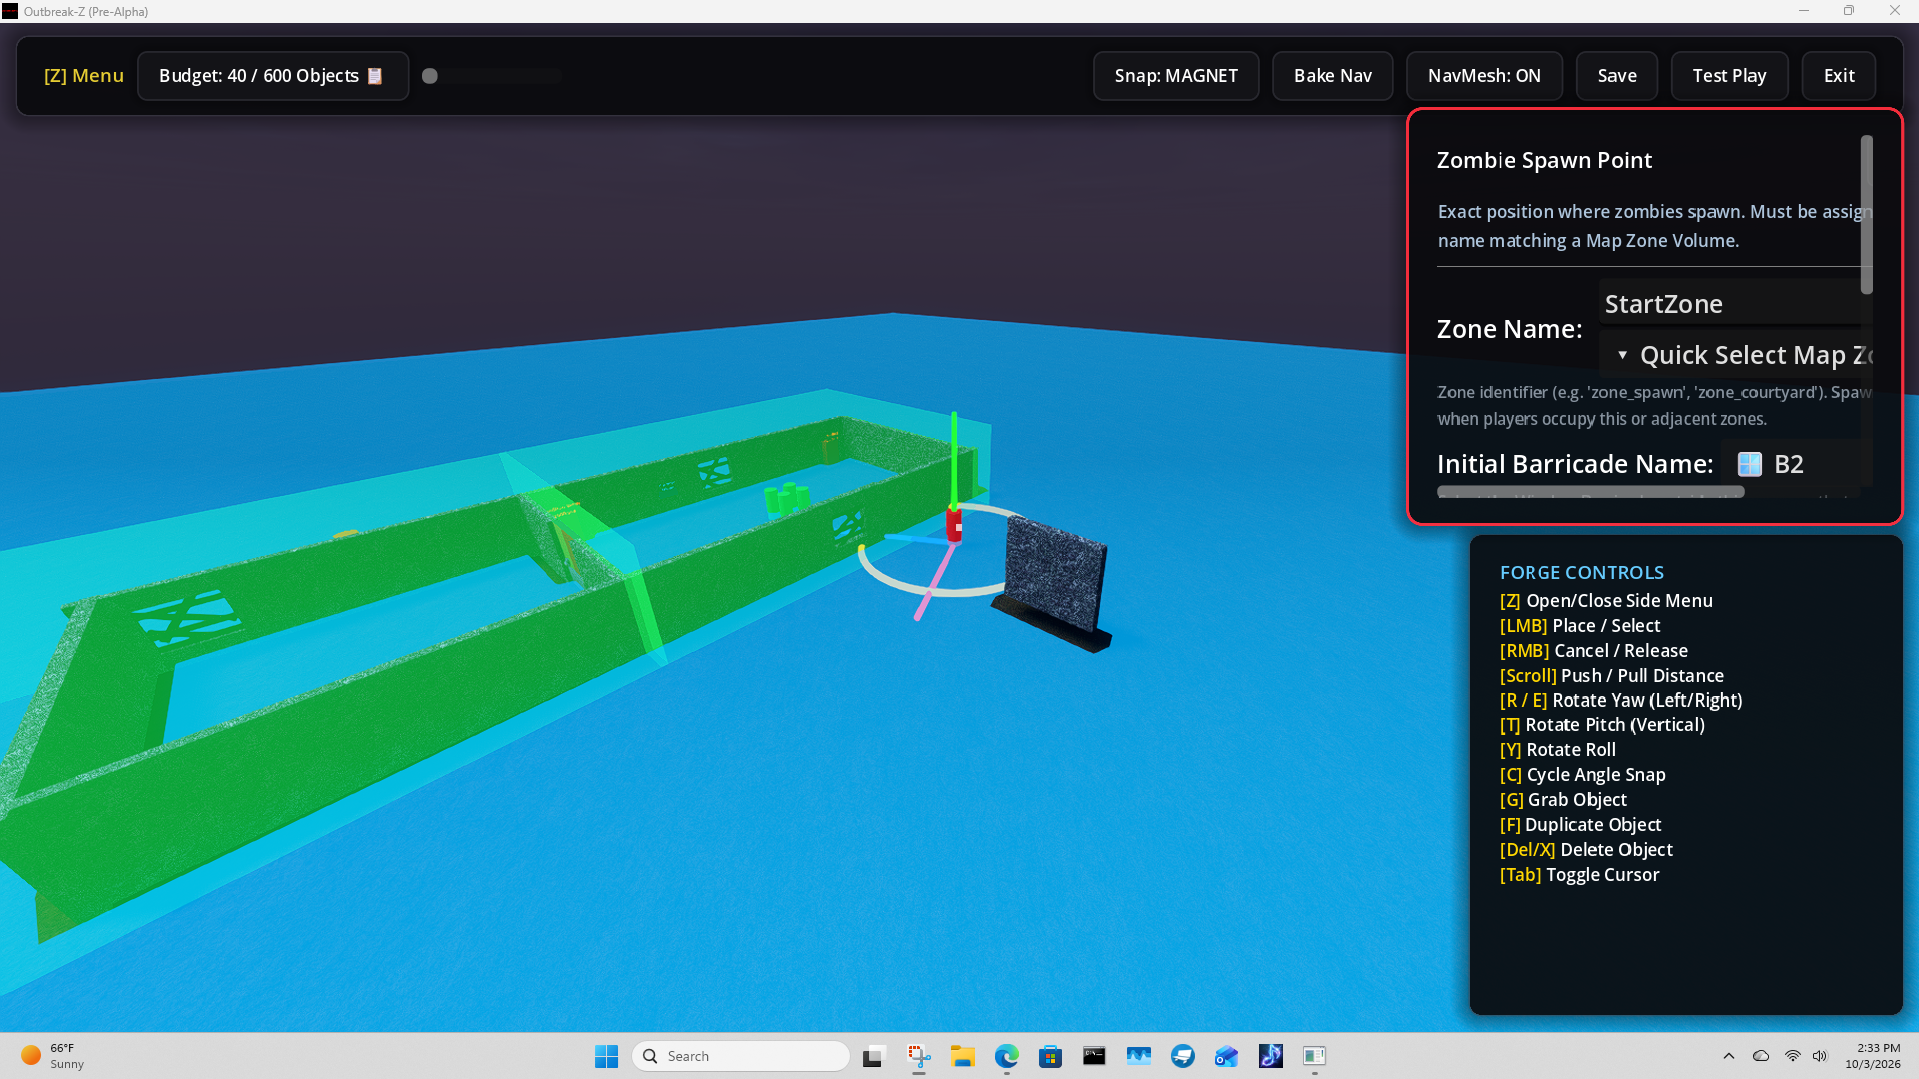Click the 'FORGE CONTROLS' heading
The width and height of the screenshot is (1919, 1079).
point(1582,572)
